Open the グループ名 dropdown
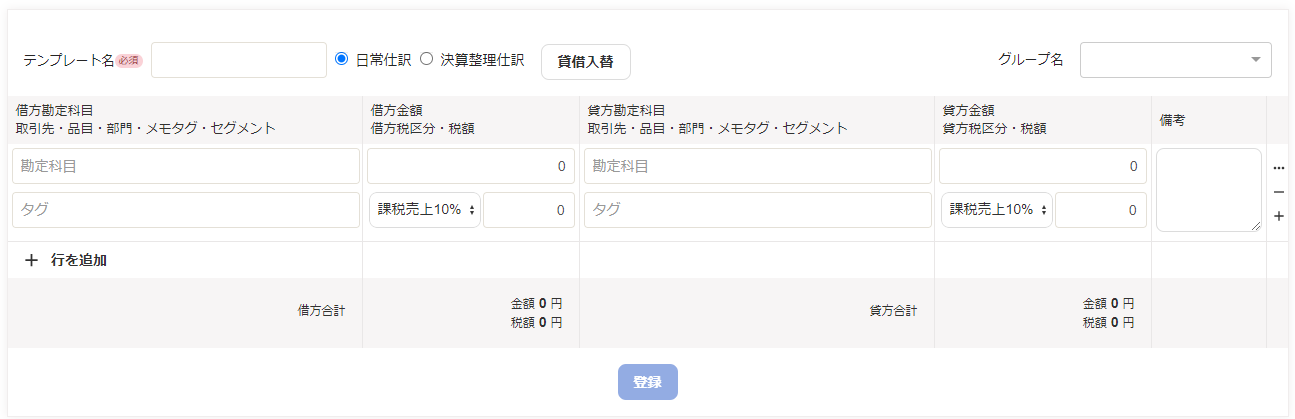 (x=1176, y=60)
